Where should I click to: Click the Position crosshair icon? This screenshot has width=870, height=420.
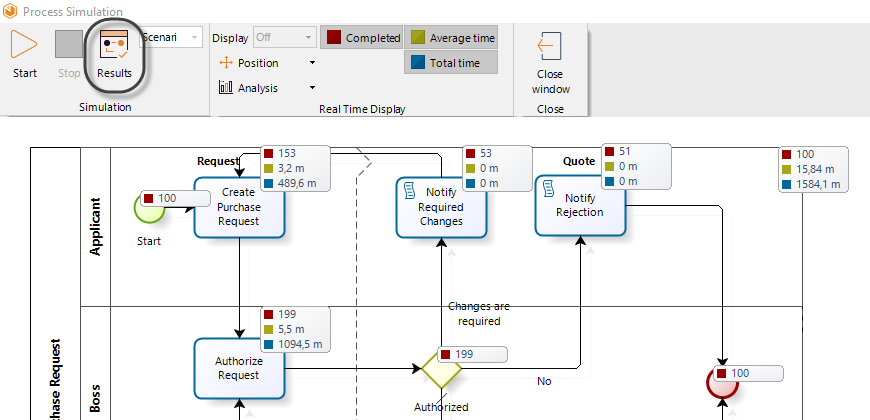(x=226, y=63)
